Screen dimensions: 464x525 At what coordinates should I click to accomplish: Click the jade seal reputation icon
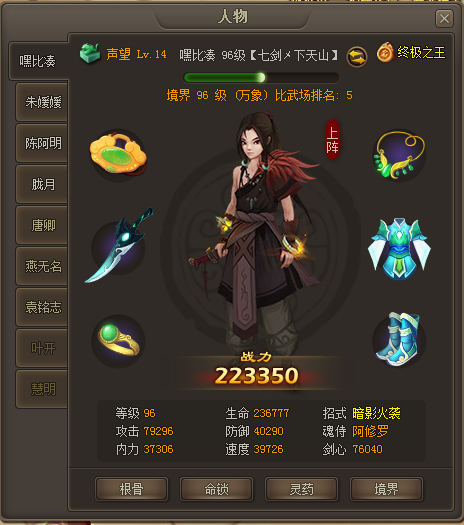[90, 53]
